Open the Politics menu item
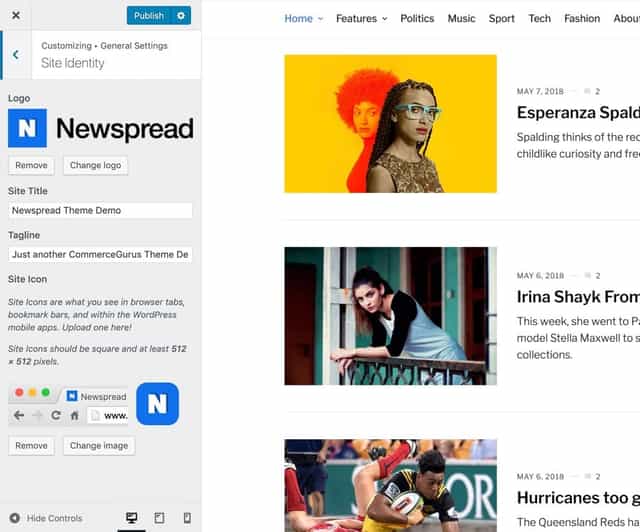Viewport: 640px width, 532px height. 417,19
